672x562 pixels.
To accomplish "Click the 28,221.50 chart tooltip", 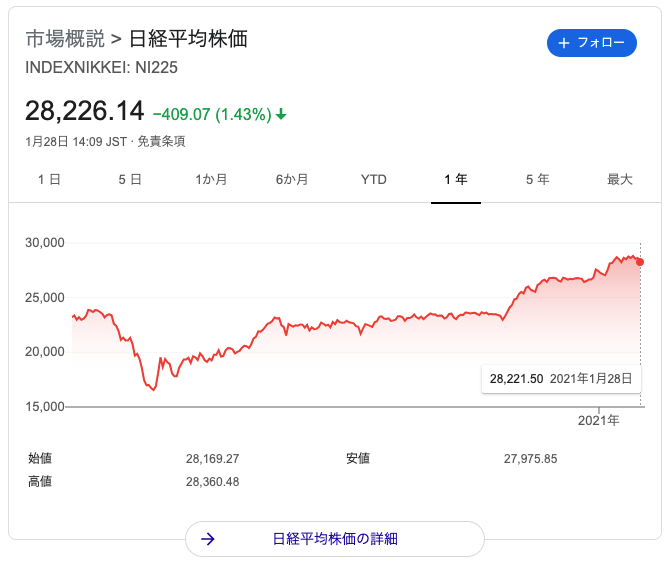I will tap(561, 379).
